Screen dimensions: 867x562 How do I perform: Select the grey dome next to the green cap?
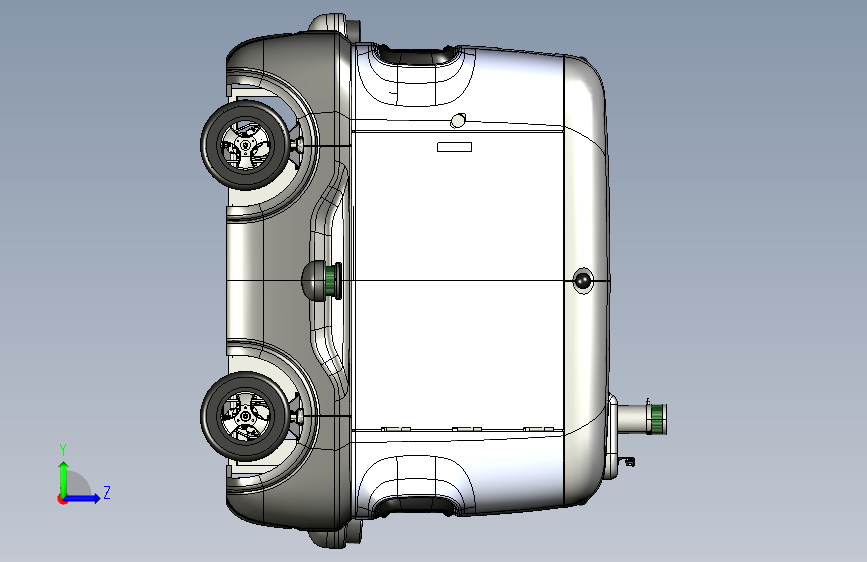[313, 281]
